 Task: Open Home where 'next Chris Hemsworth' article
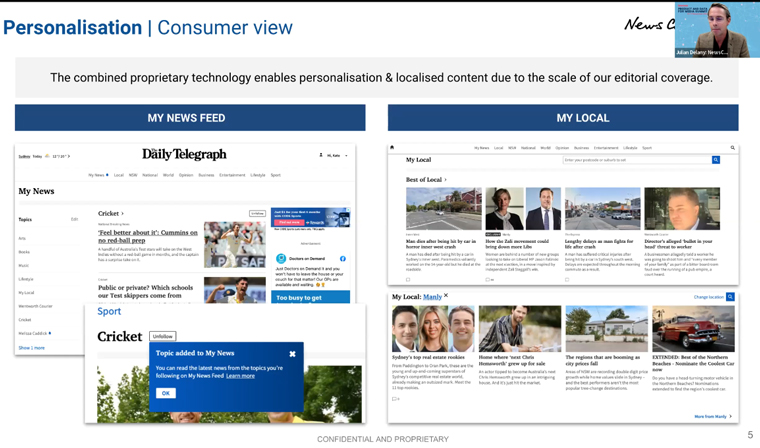[x=512, y=360]
